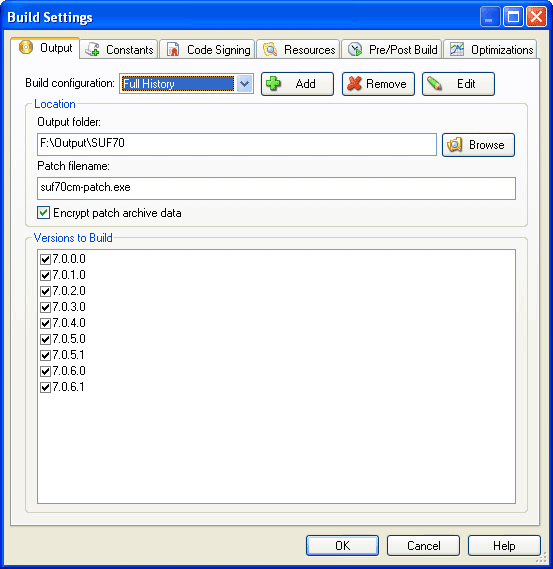Click the green plus Add icon
The height and width of the screenshot is (569, 553).
click(273, 83)
